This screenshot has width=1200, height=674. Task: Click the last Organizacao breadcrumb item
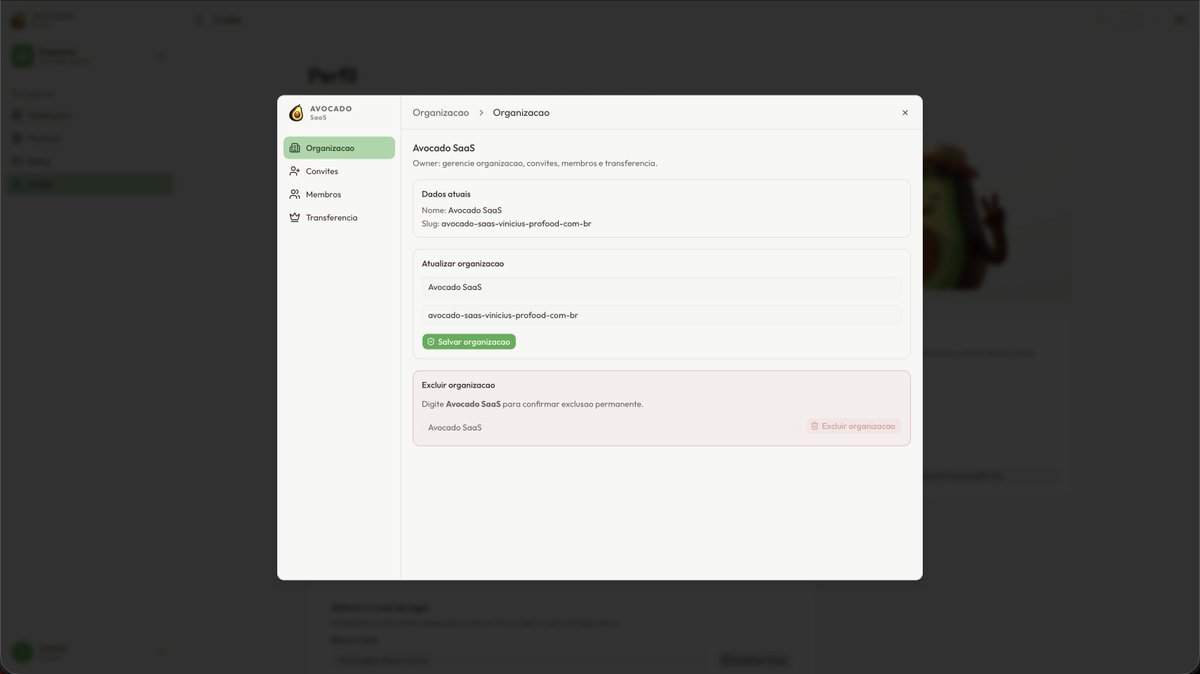click(x=521, y=113)
